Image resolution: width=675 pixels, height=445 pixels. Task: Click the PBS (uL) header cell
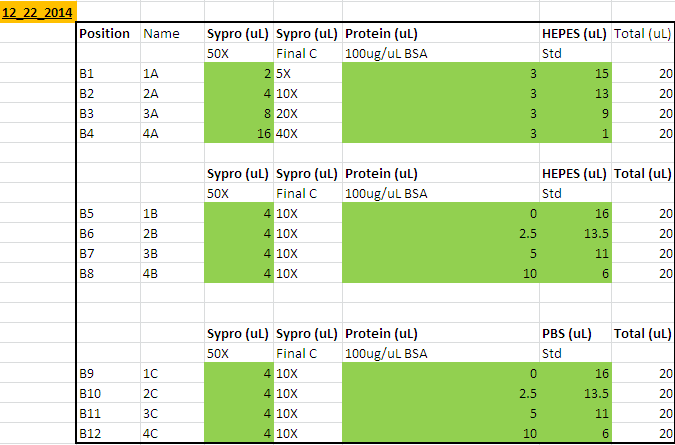point(575,333)
